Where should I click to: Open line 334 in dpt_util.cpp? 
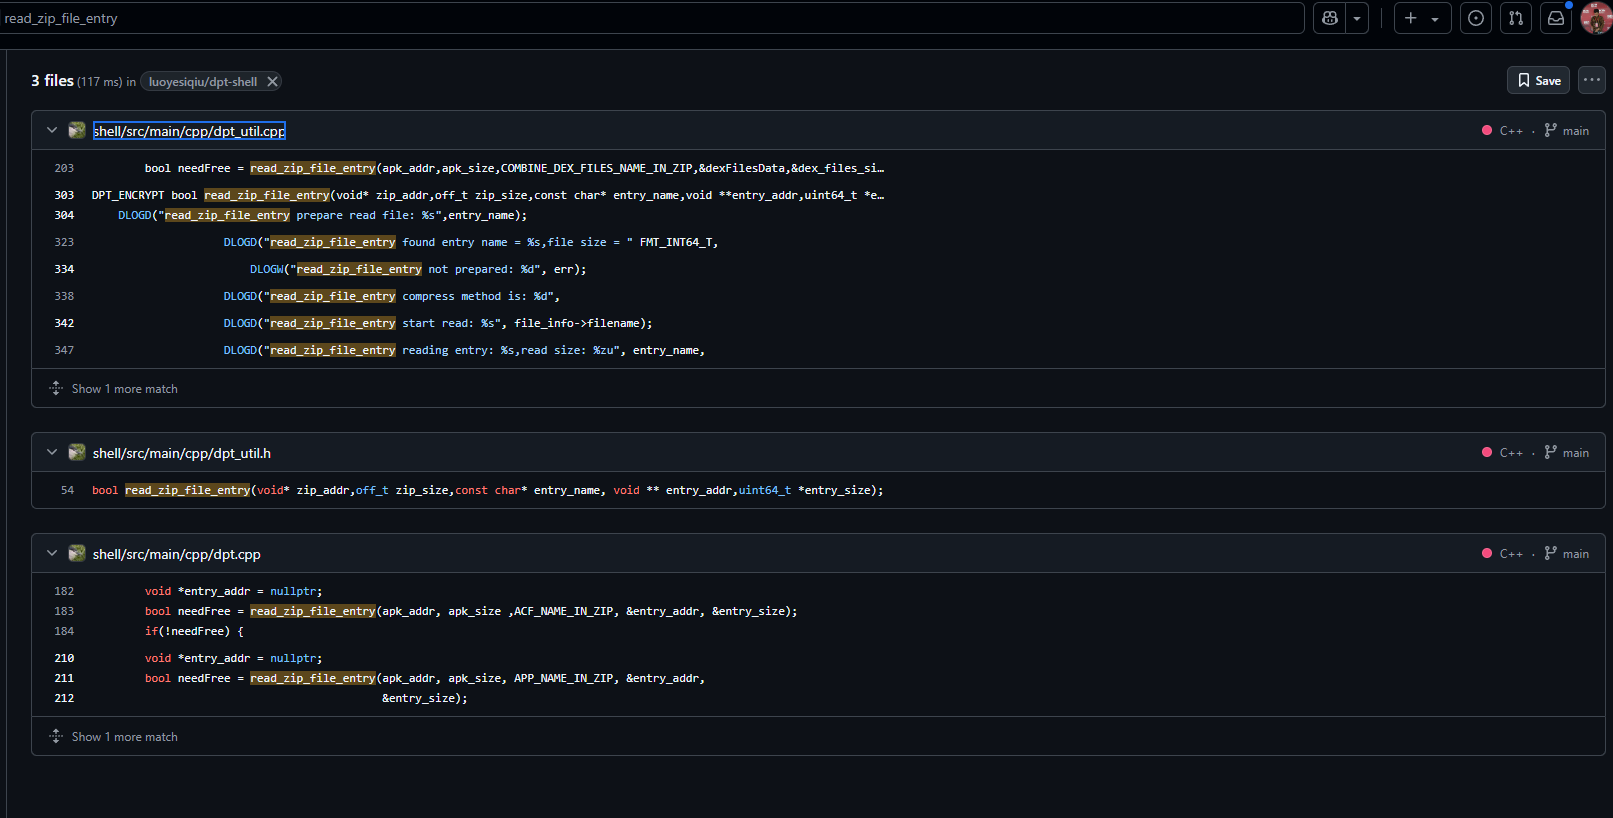[x=64, y=269]
